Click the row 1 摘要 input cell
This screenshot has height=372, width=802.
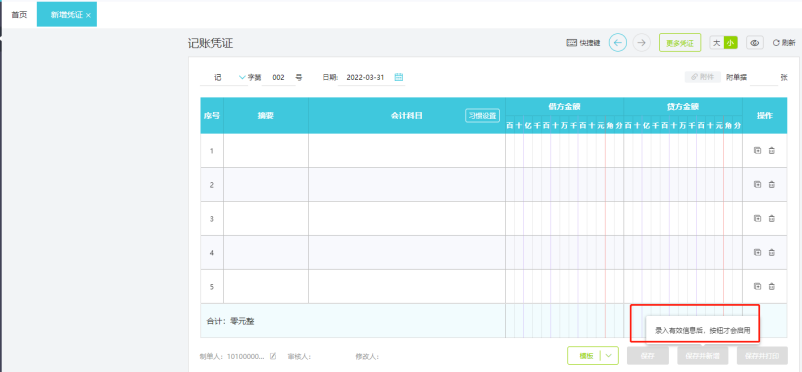[266, 150]
